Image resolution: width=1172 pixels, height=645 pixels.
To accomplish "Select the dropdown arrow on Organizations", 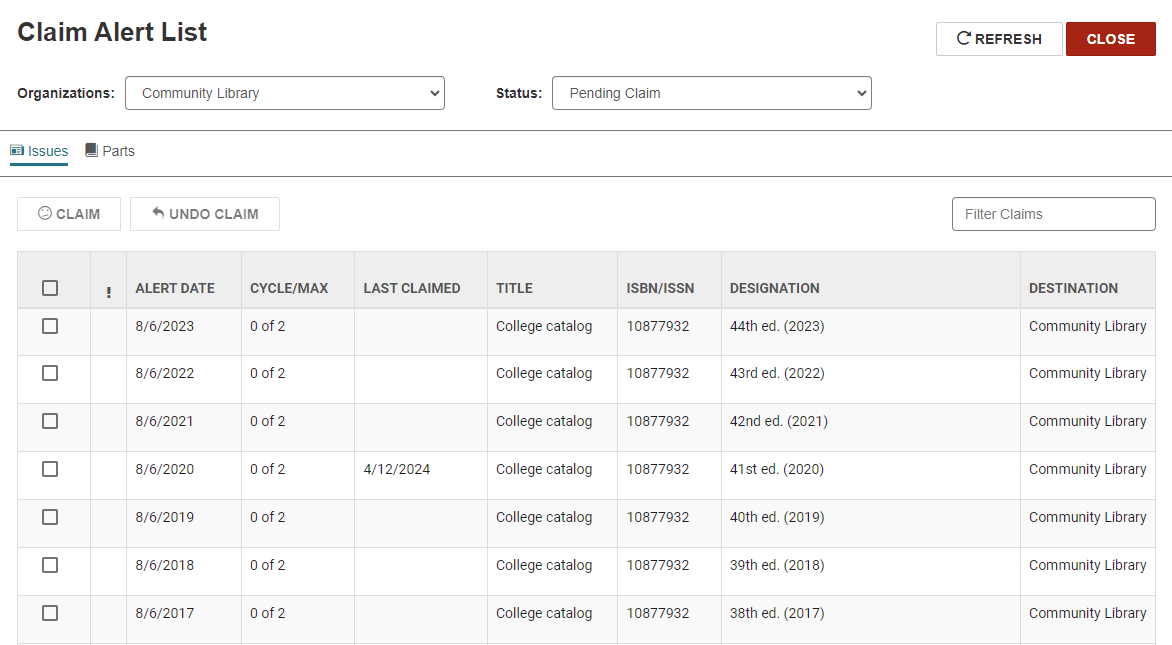I will click(432, 92).
